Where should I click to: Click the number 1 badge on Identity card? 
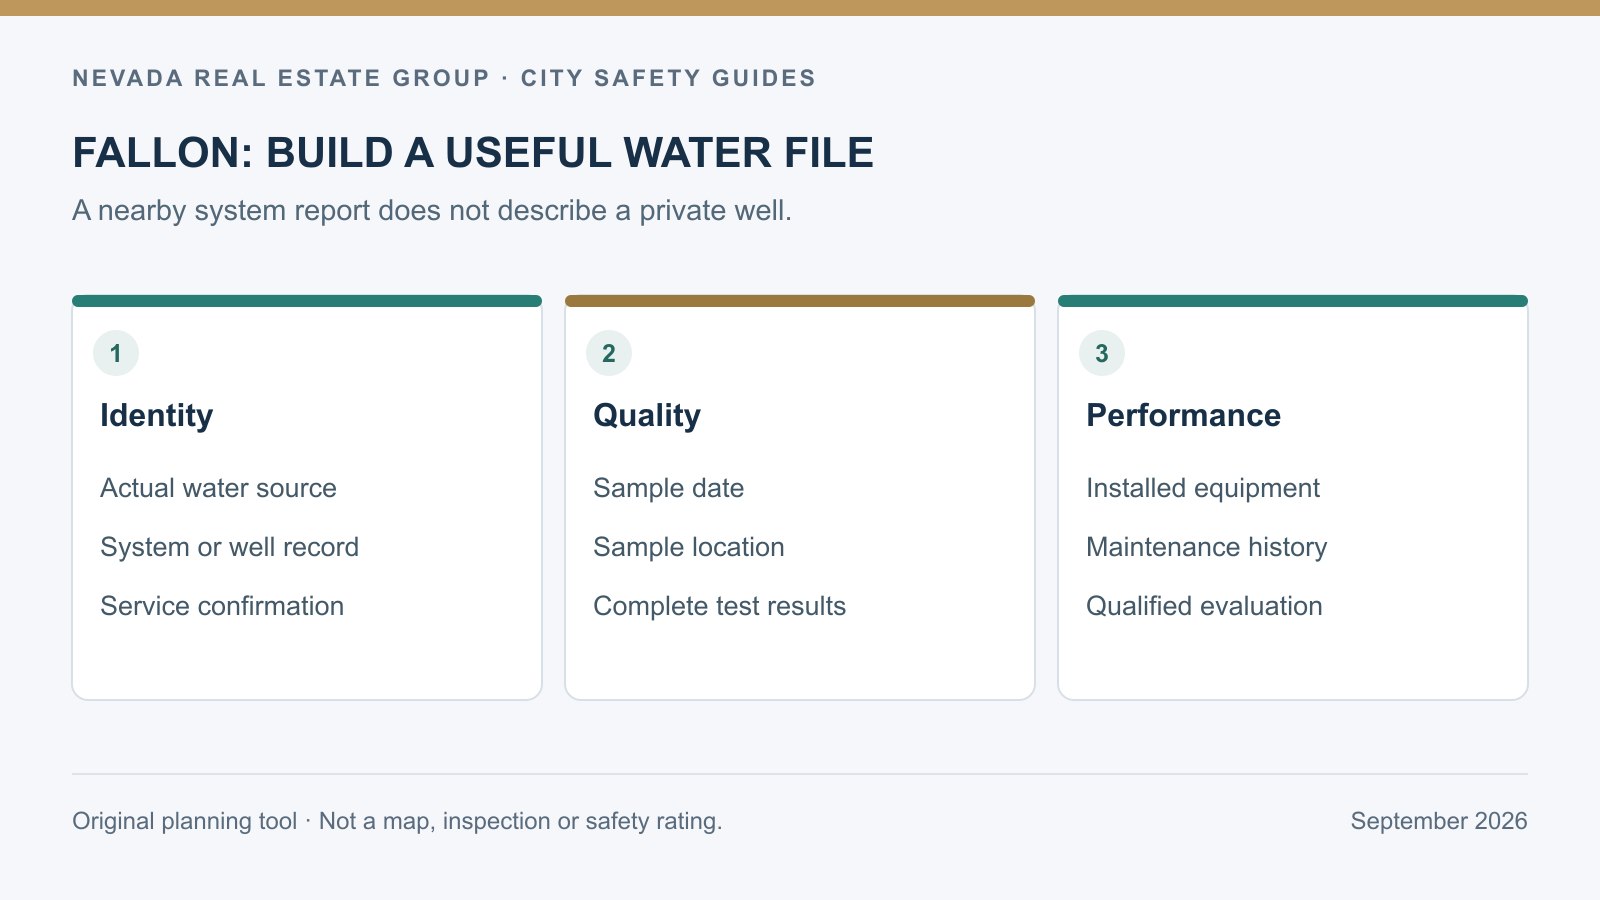[116, 353]
